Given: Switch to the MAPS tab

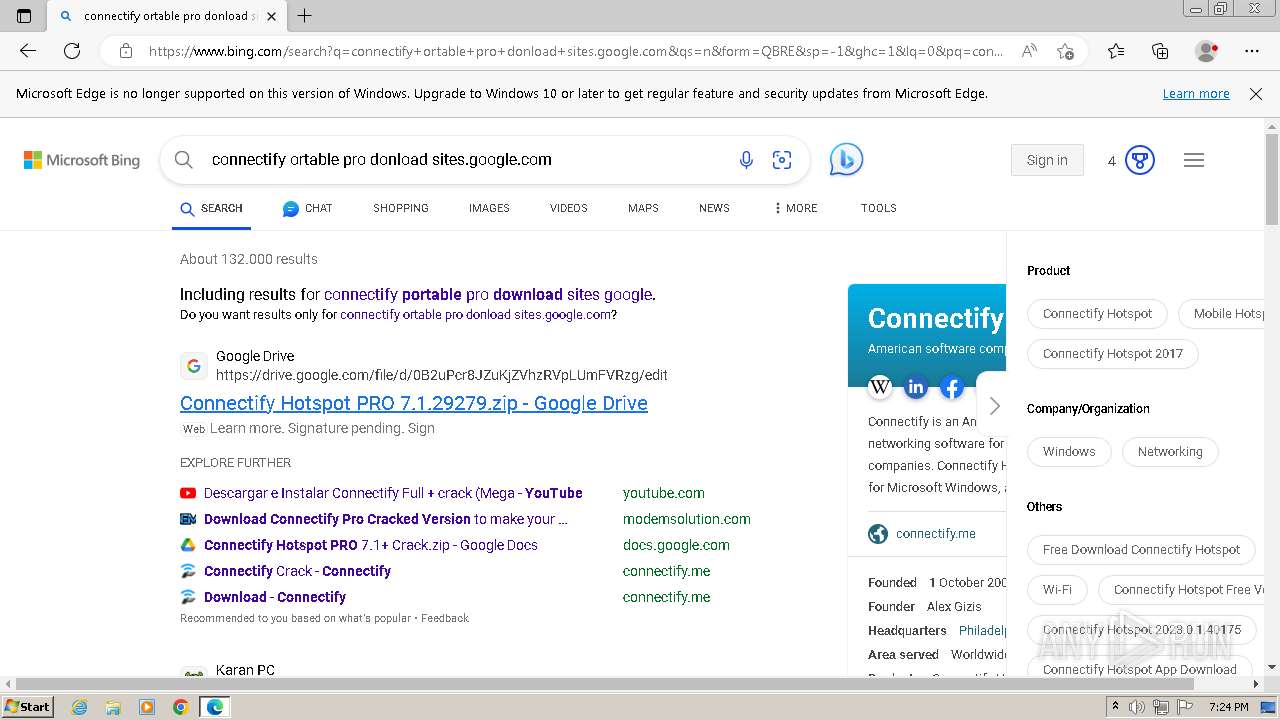Looking at the screenshot, I should coord(643,208).
